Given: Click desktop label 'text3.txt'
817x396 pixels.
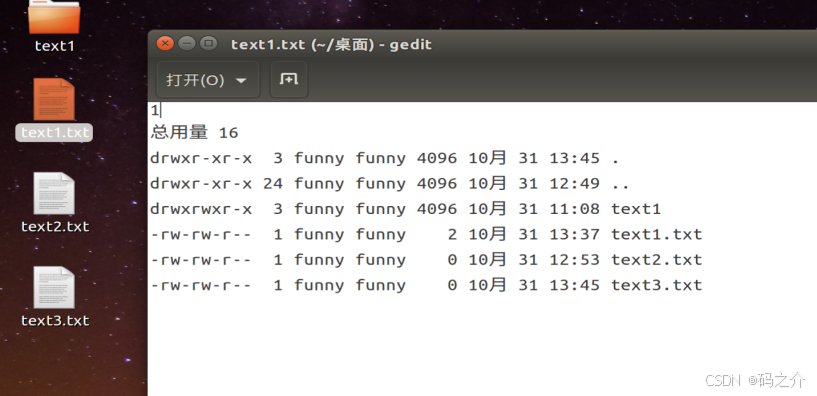Looking at the screenshot, I should (55, 320).
